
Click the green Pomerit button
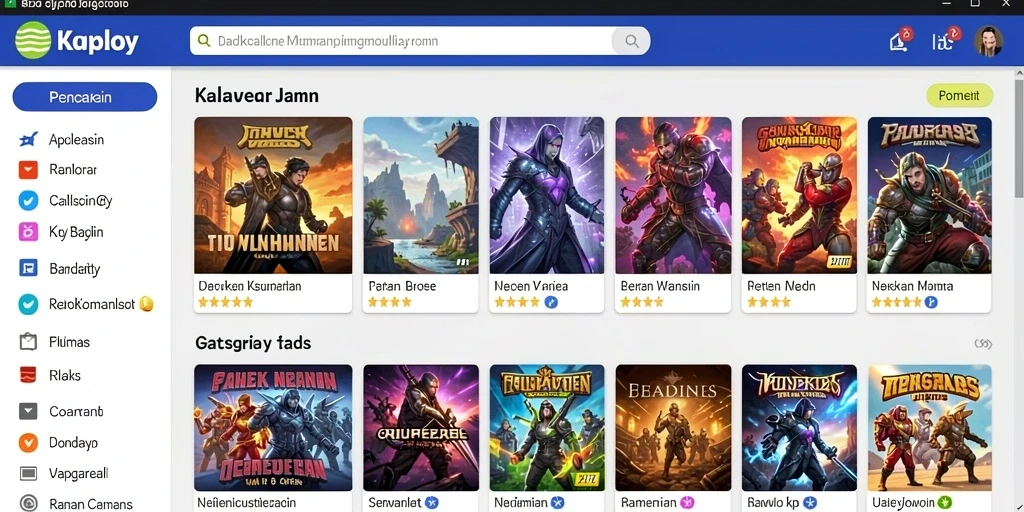(x=959, y=95)
